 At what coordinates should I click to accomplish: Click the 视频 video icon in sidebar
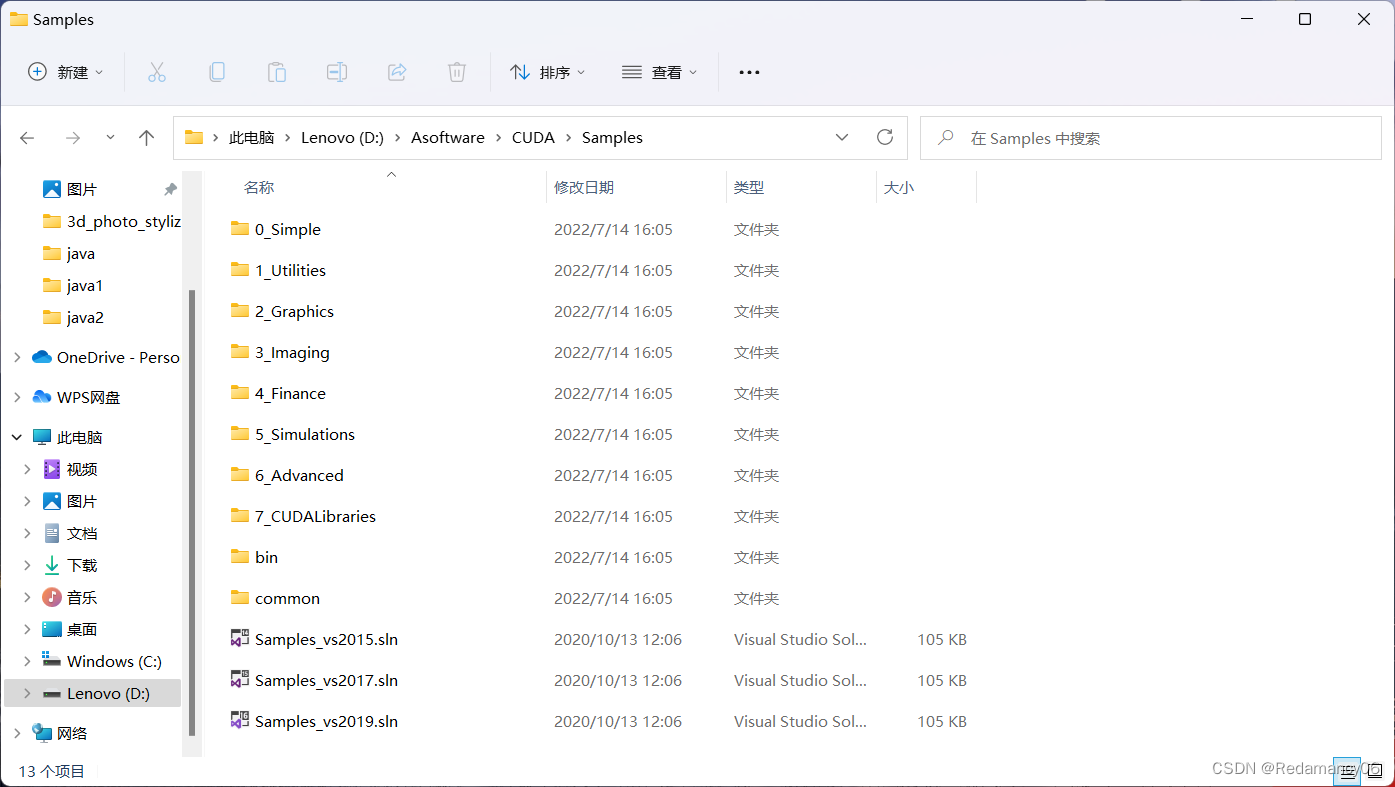(52, 469)
